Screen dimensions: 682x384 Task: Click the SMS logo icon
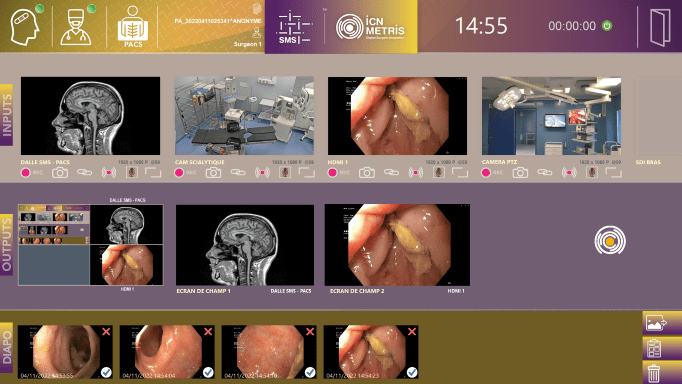click(294, 27)
